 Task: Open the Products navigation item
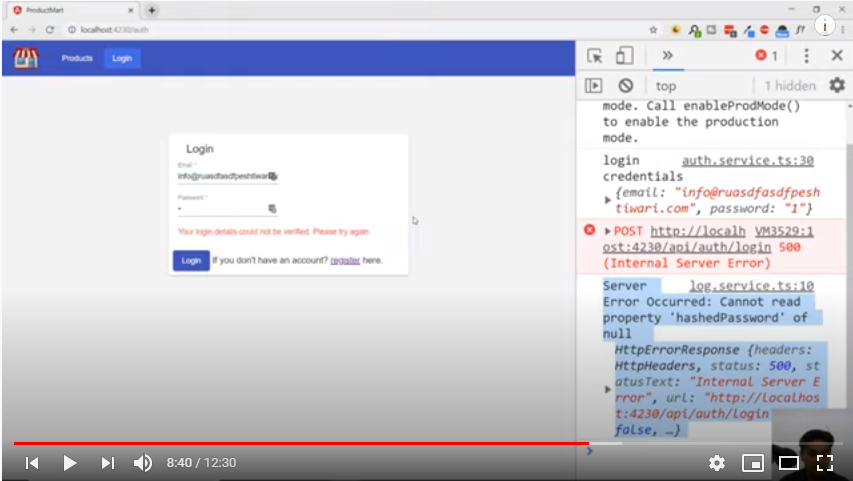(77, 59)
